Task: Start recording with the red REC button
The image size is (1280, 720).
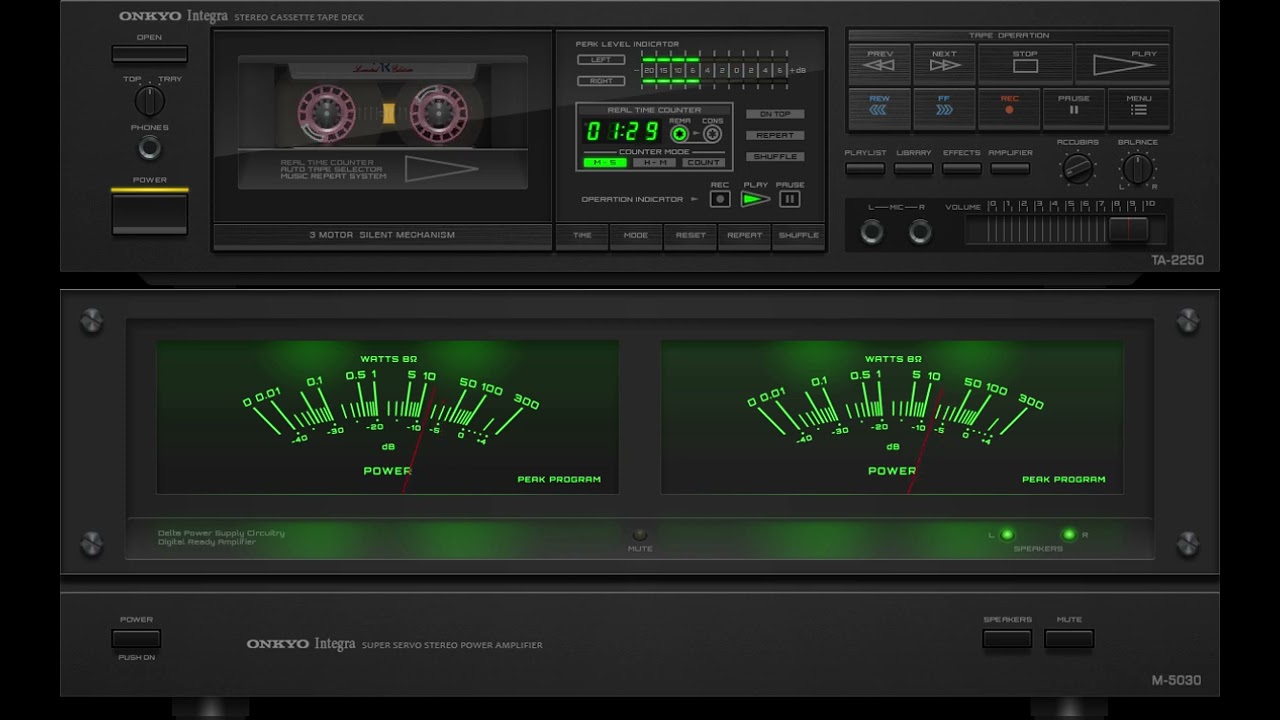Action: point(1009,108)
